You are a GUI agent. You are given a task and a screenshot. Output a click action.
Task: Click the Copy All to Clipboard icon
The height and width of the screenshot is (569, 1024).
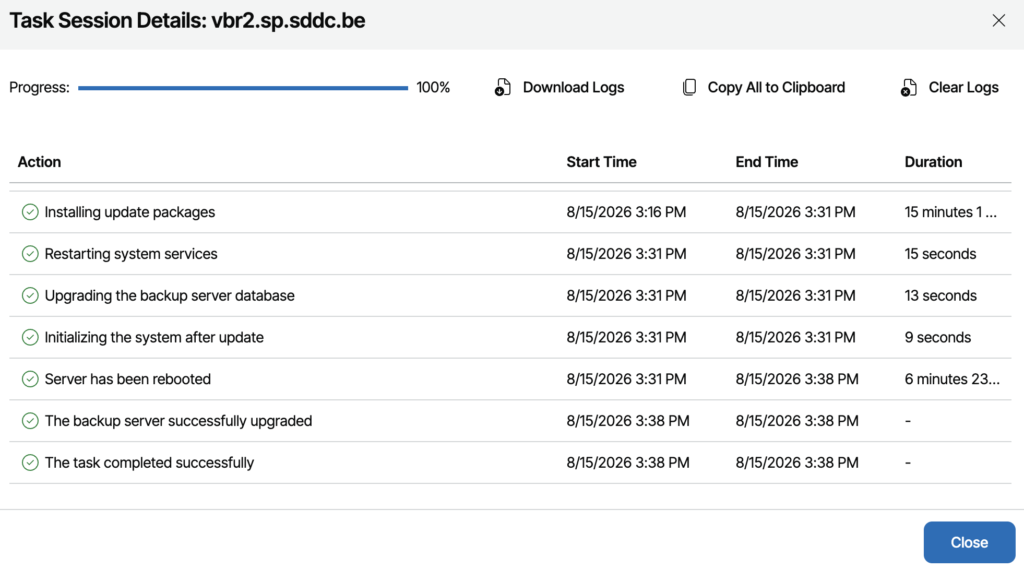689,88
